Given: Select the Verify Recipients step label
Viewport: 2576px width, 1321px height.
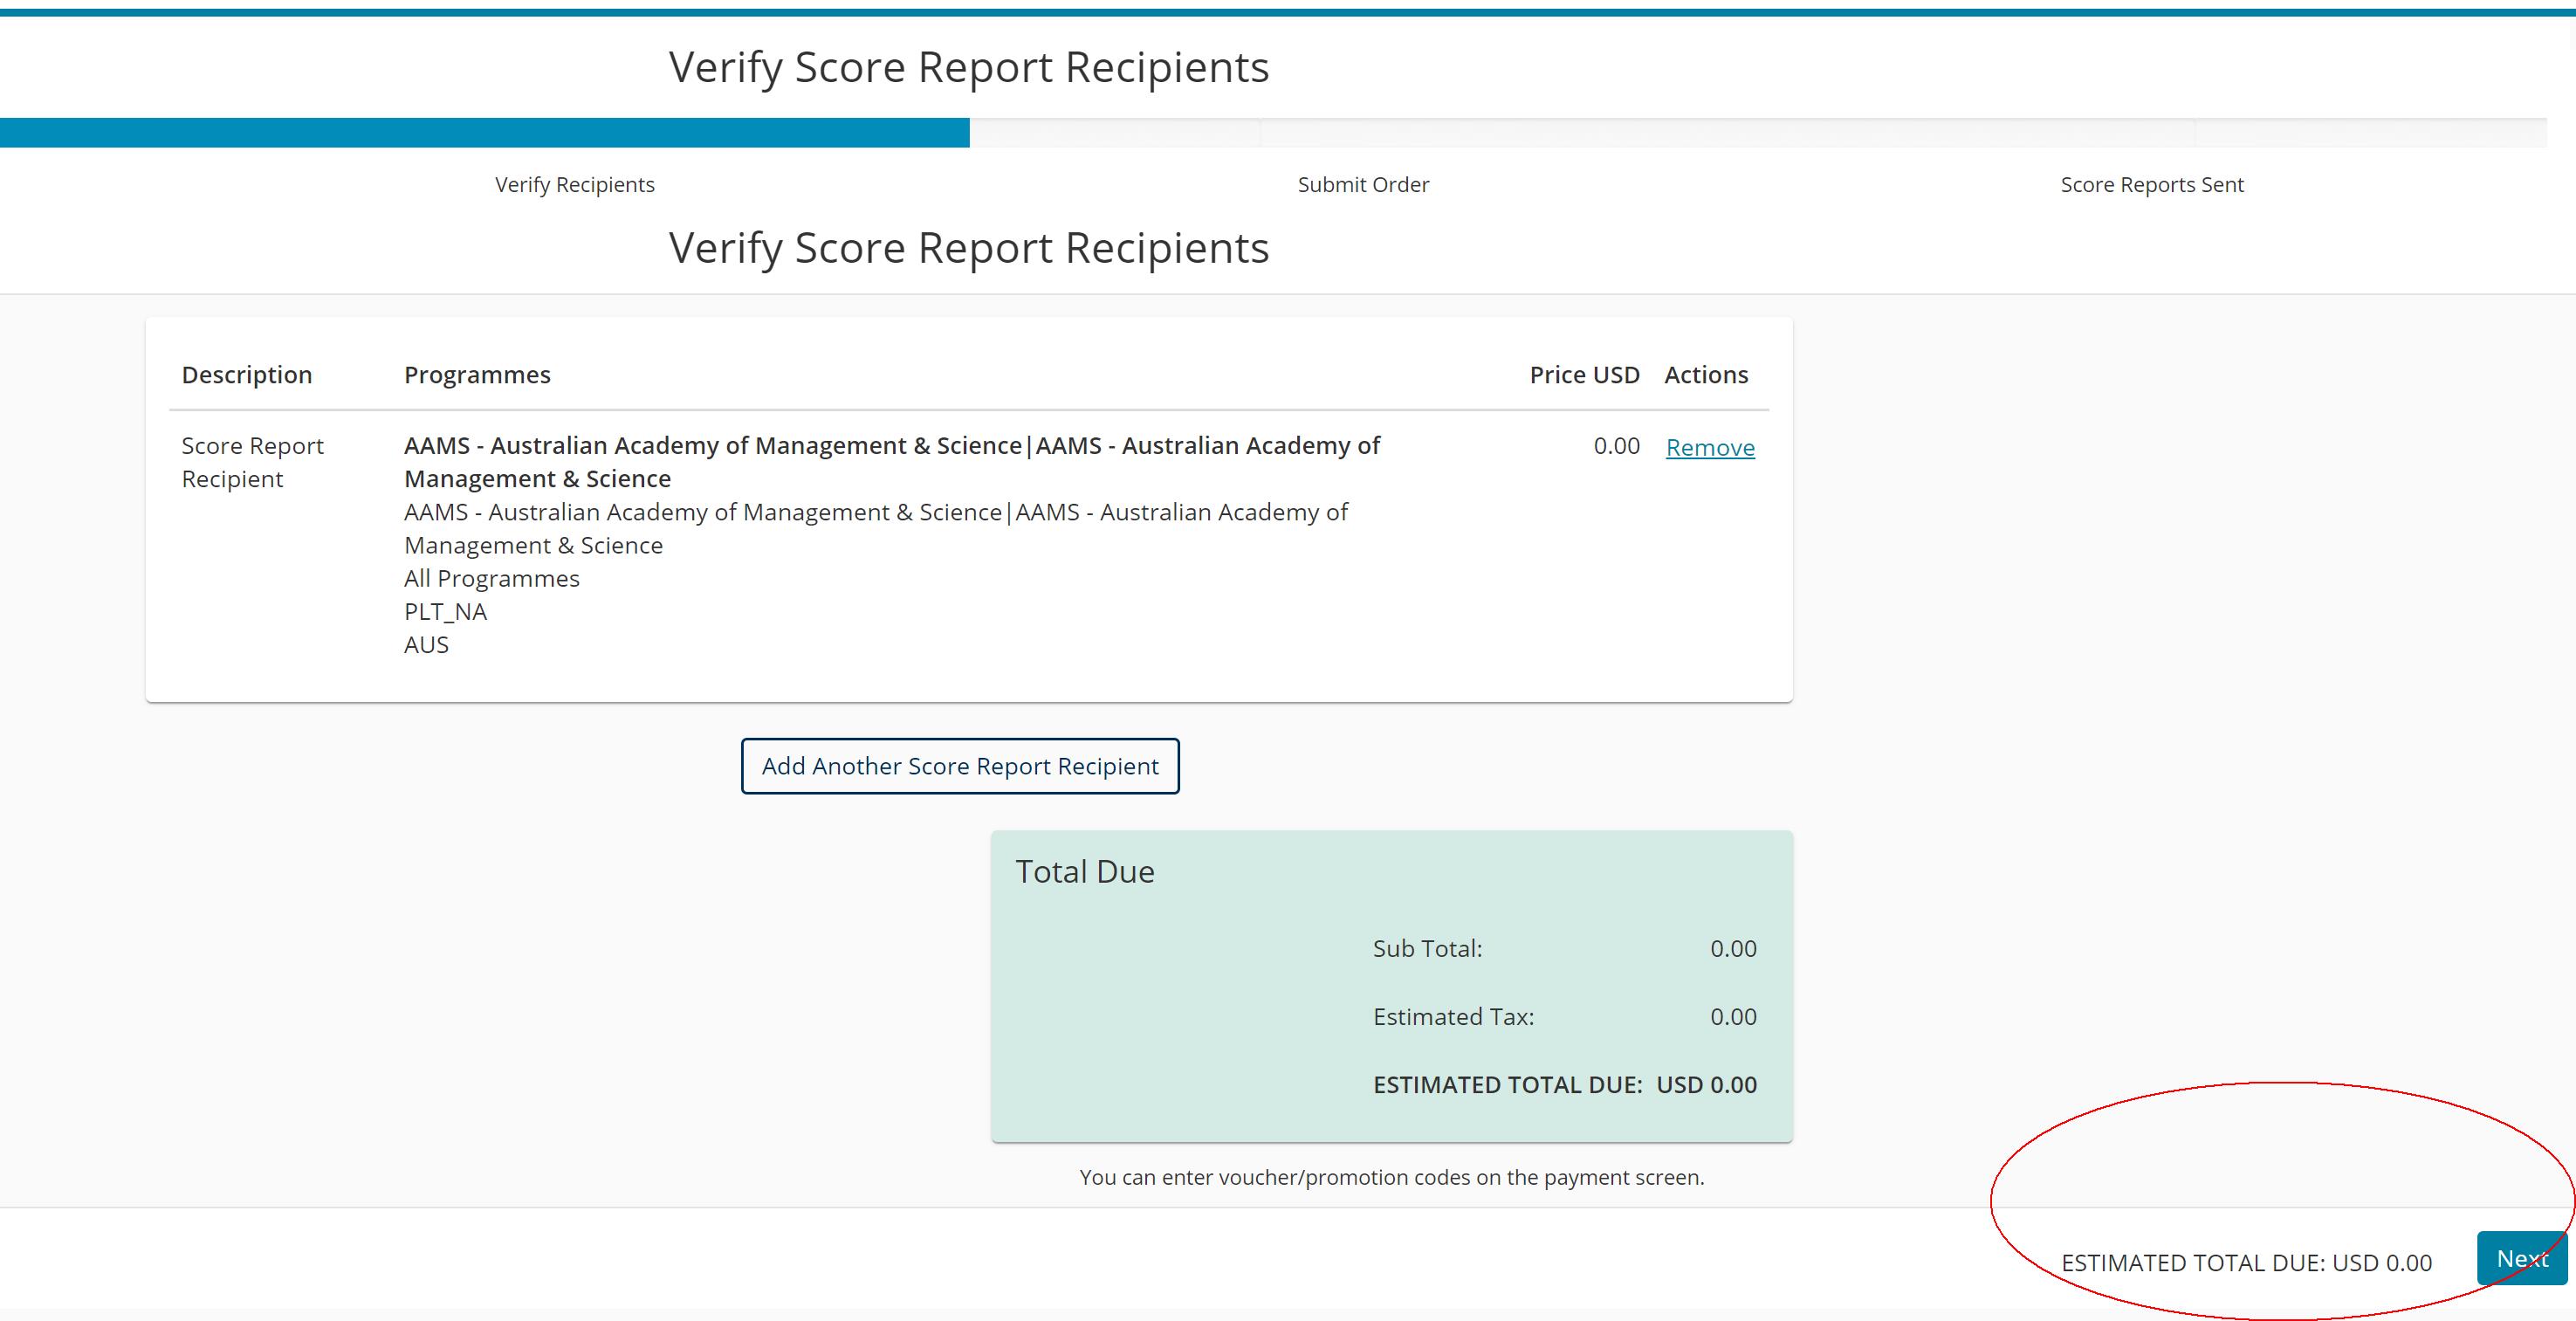Looking at the screenshot, I should pos(574,185).
